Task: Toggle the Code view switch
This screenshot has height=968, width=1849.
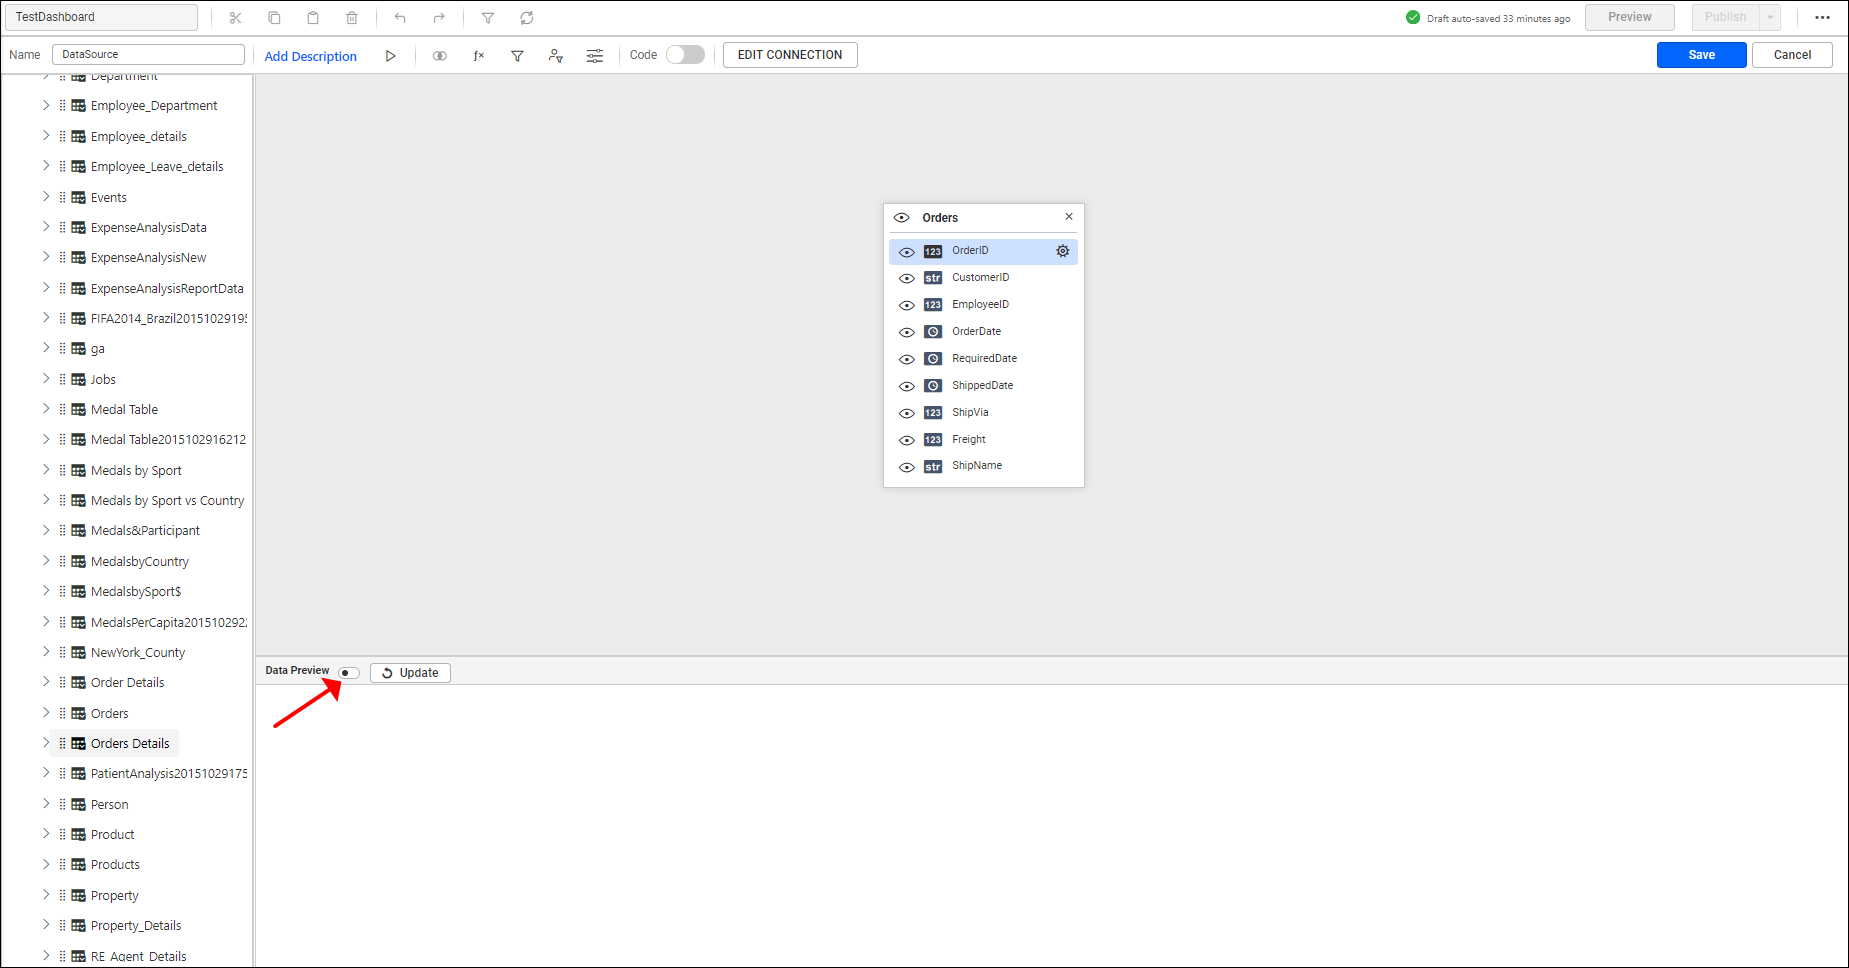Action: [x=685, y=55]
